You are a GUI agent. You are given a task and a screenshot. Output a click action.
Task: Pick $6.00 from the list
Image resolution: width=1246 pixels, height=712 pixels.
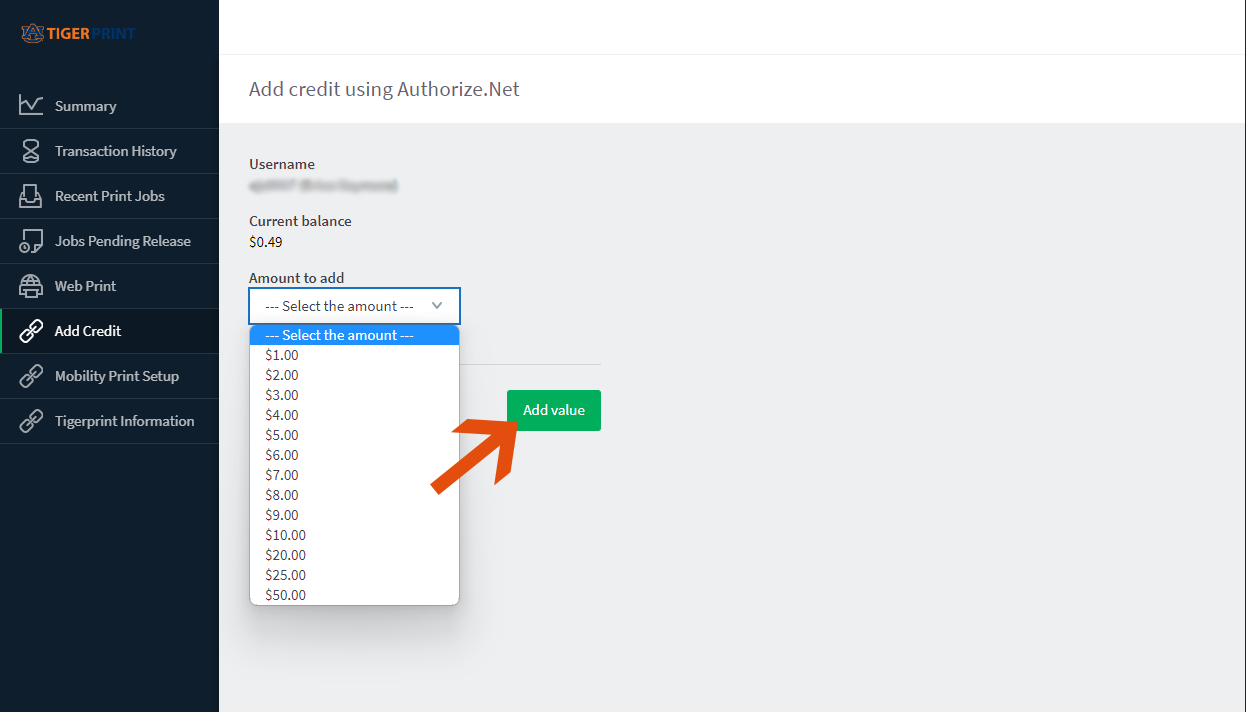(x=354, y=455)
